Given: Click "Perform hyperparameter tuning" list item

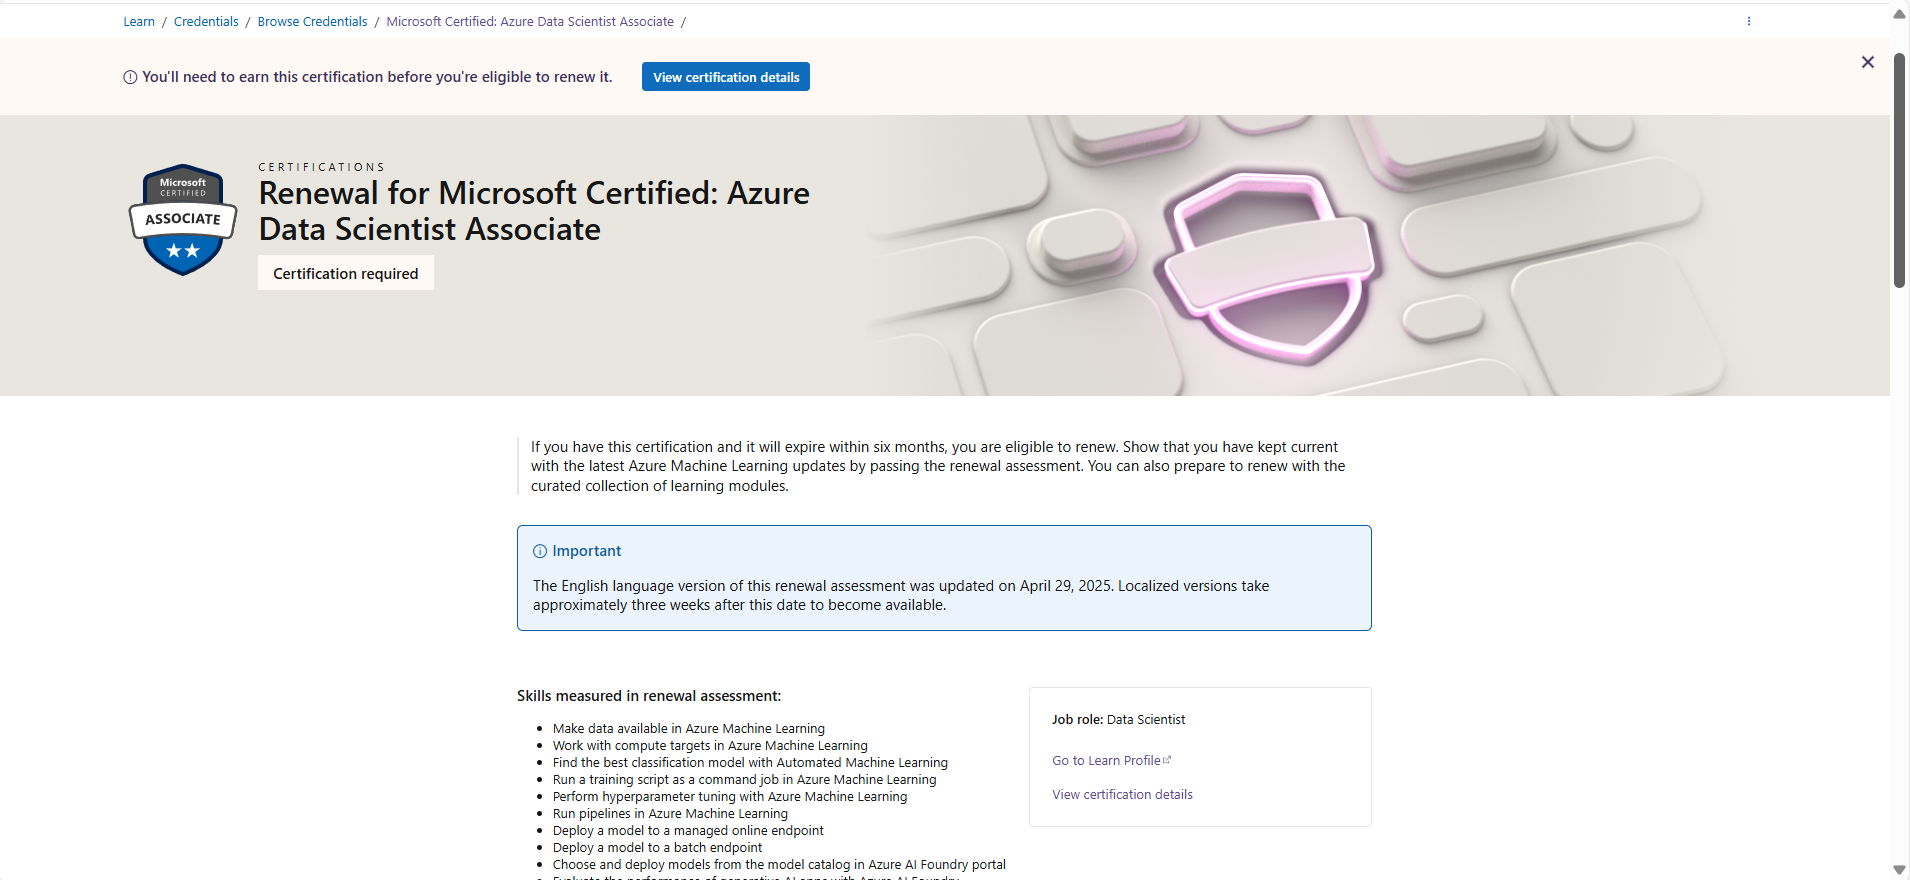Looking at the screenshot, I should (730, 796).
